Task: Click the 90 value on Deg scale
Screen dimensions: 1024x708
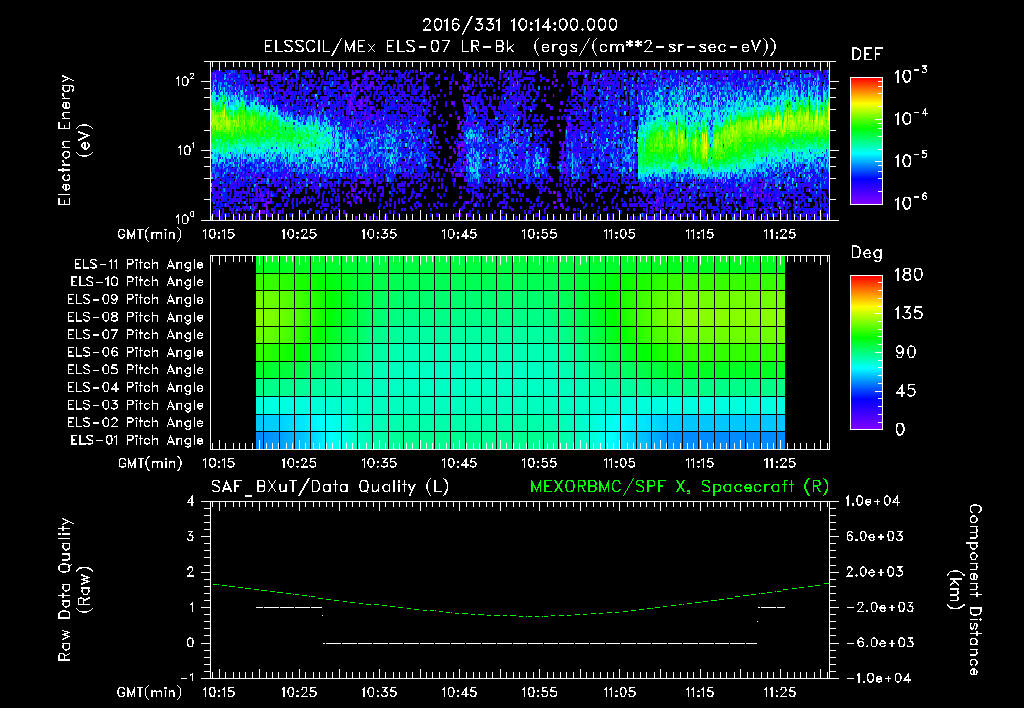Action: 905,353
